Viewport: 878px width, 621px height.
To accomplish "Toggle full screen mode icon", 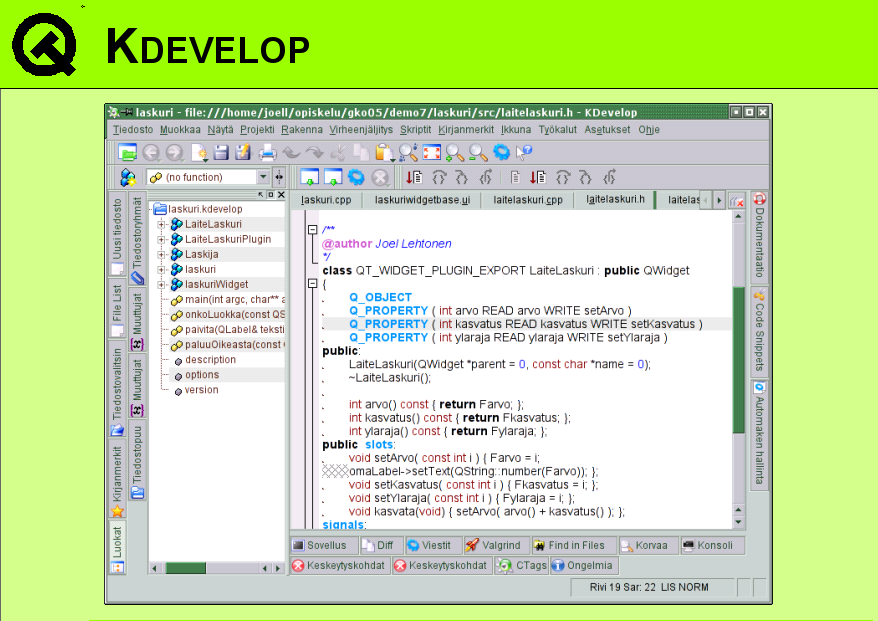I will (432, 152).
